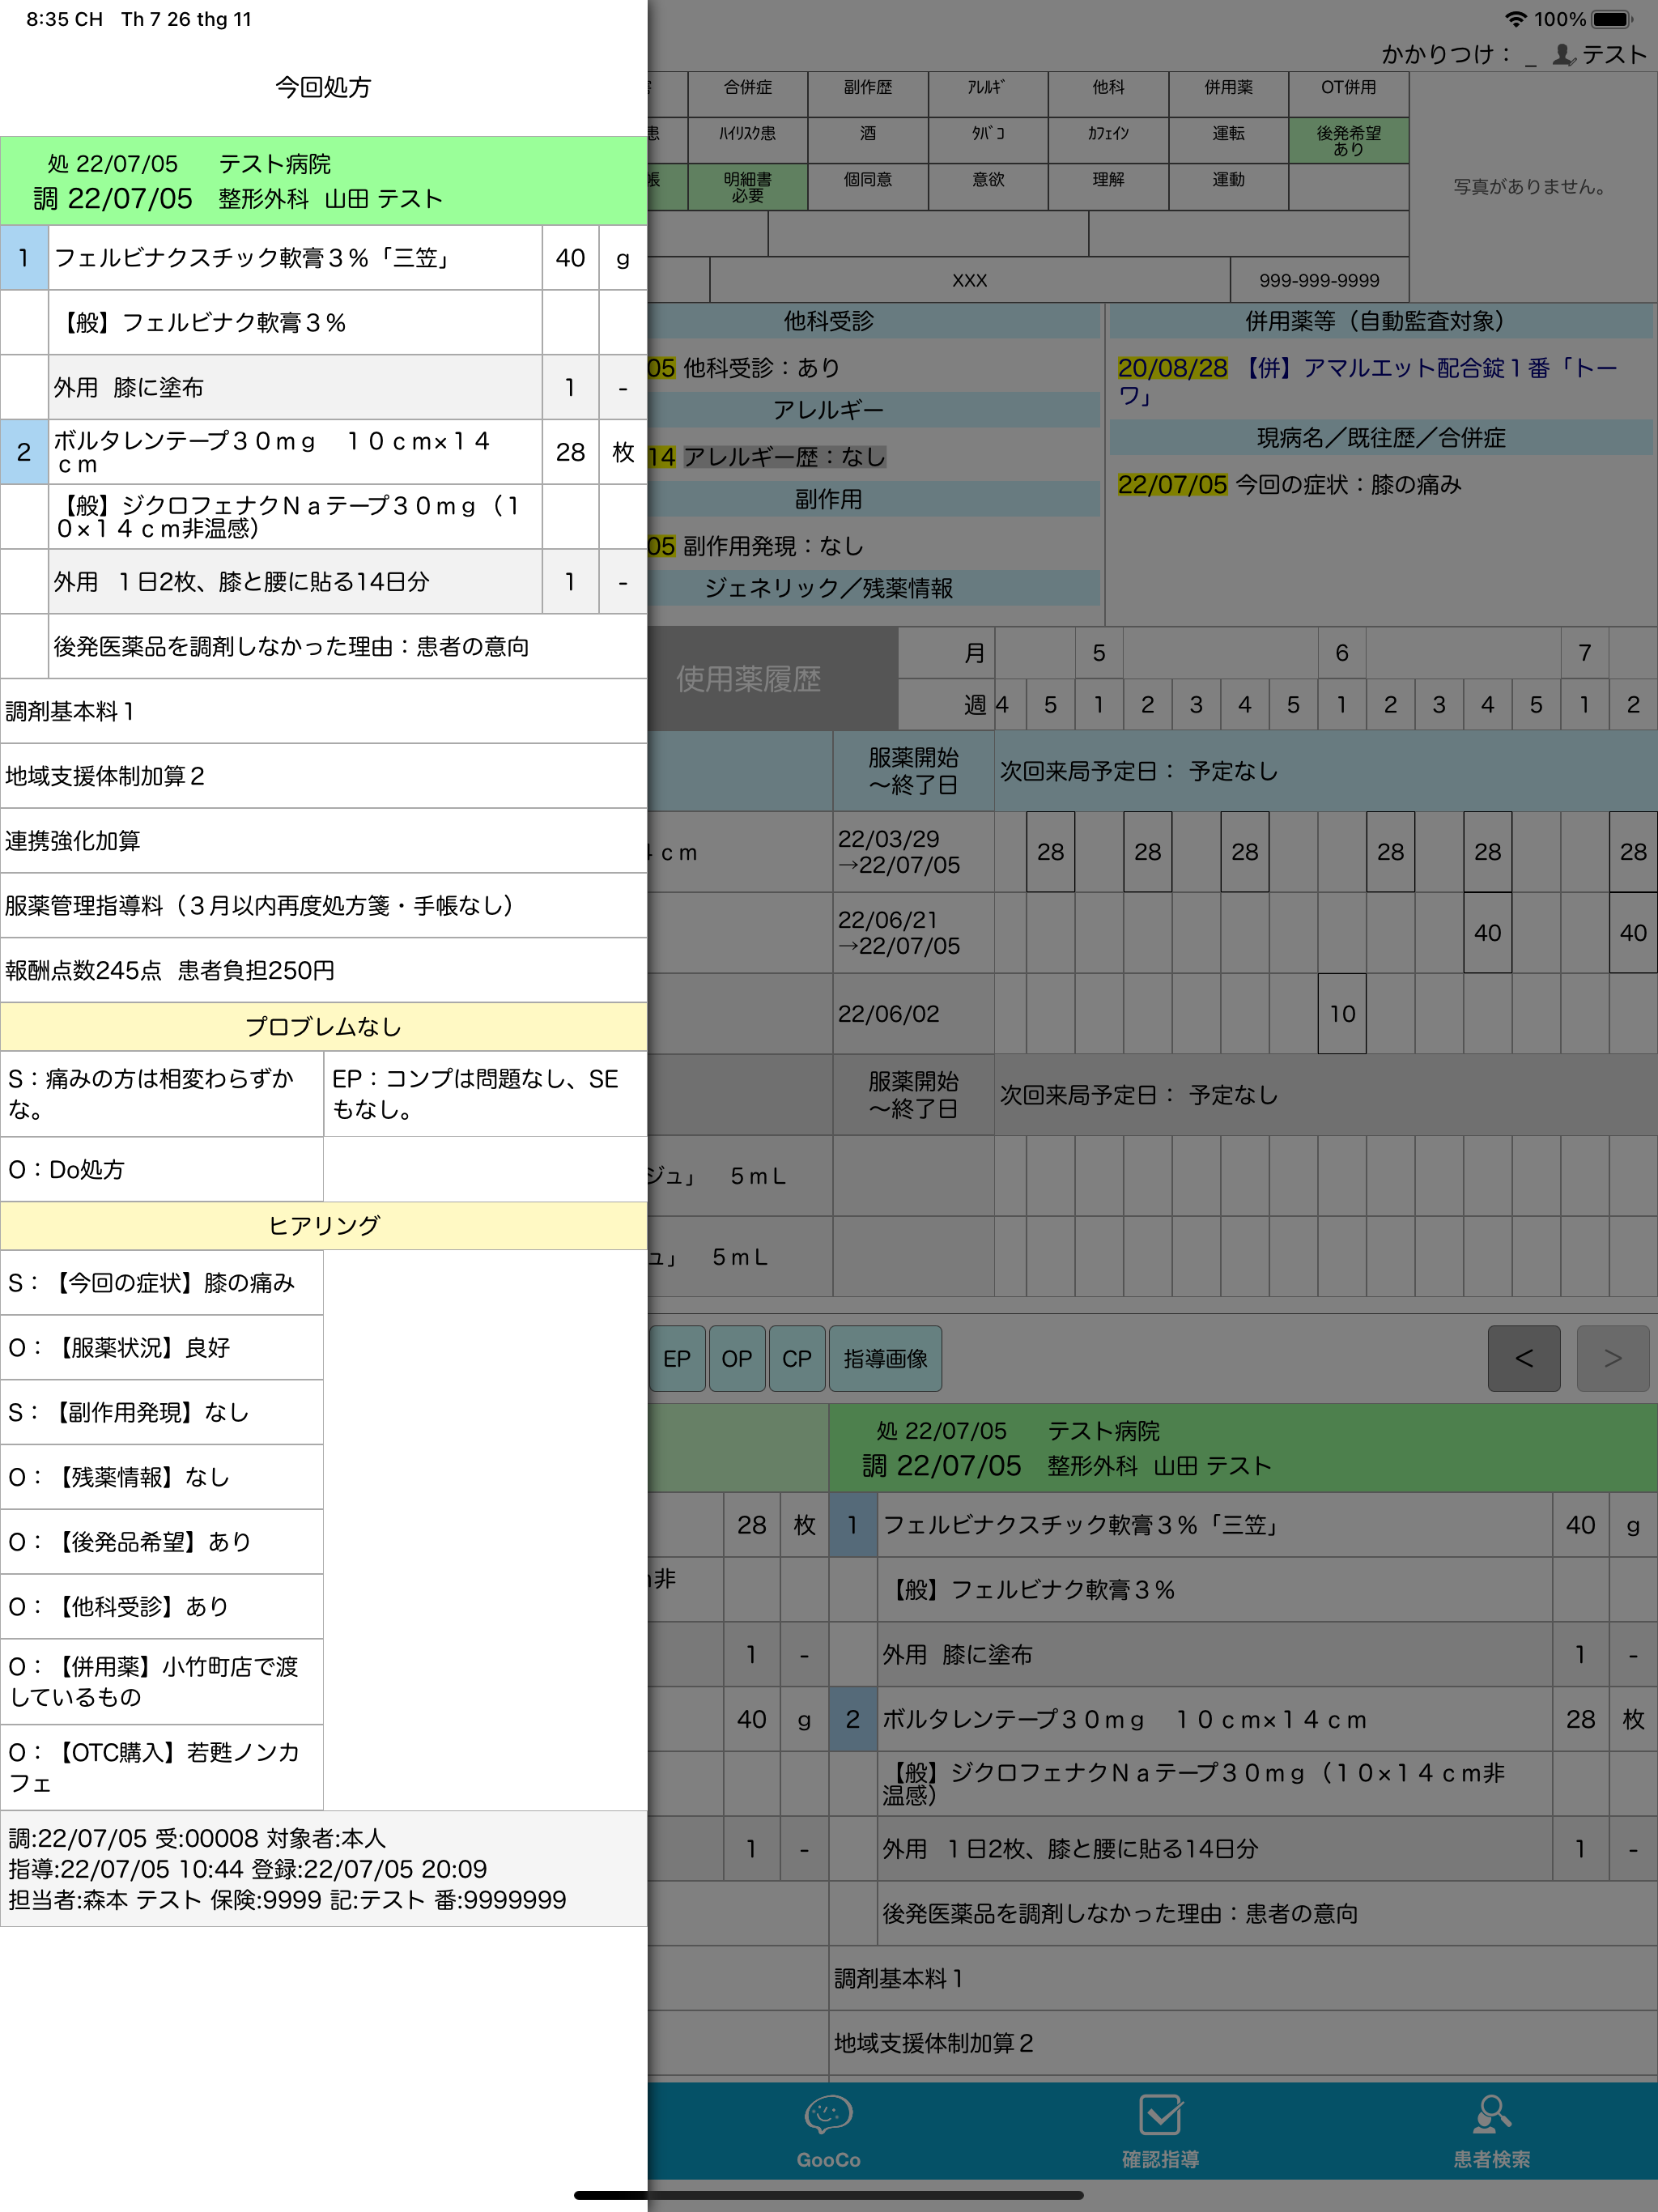Viewport: 1658px width, 2212px height.
Task: Tap the green prescription header テスト病院 in left panel
Action: pos(323,181)
